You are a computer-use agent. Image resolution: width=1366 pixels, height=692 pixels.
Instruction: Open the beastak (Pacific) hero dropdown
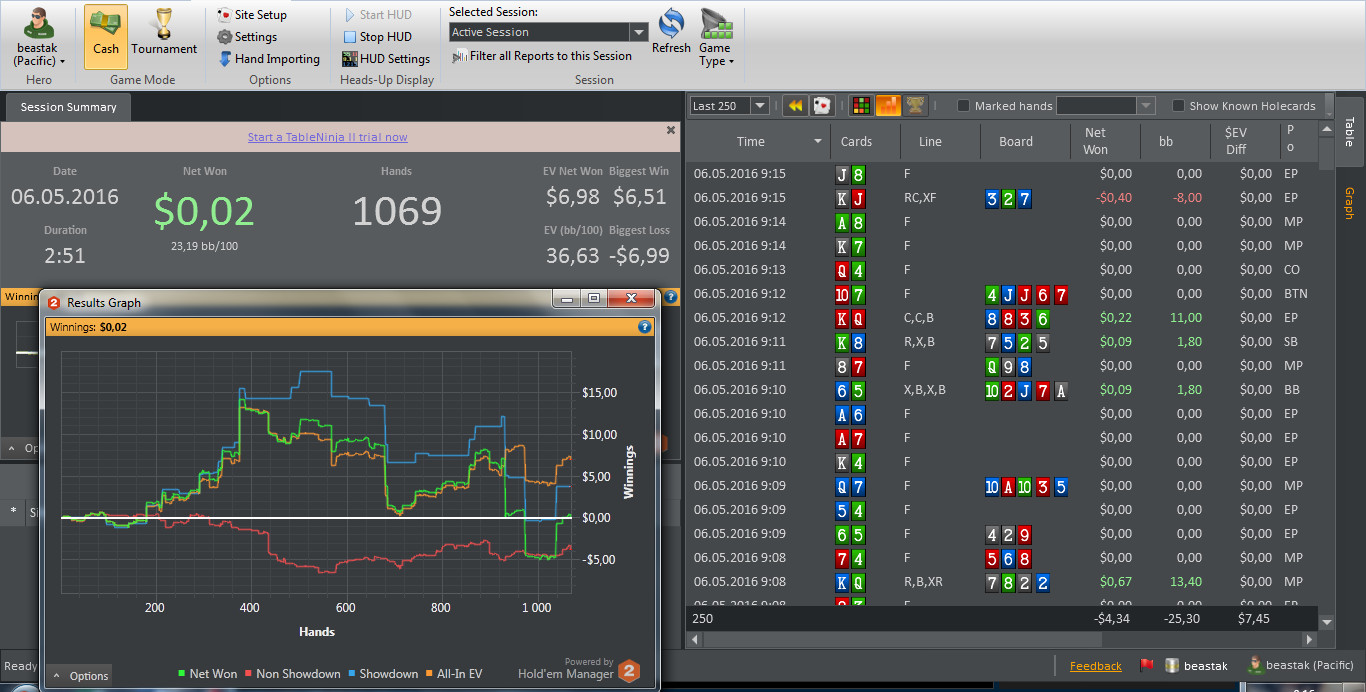[39, 38]
